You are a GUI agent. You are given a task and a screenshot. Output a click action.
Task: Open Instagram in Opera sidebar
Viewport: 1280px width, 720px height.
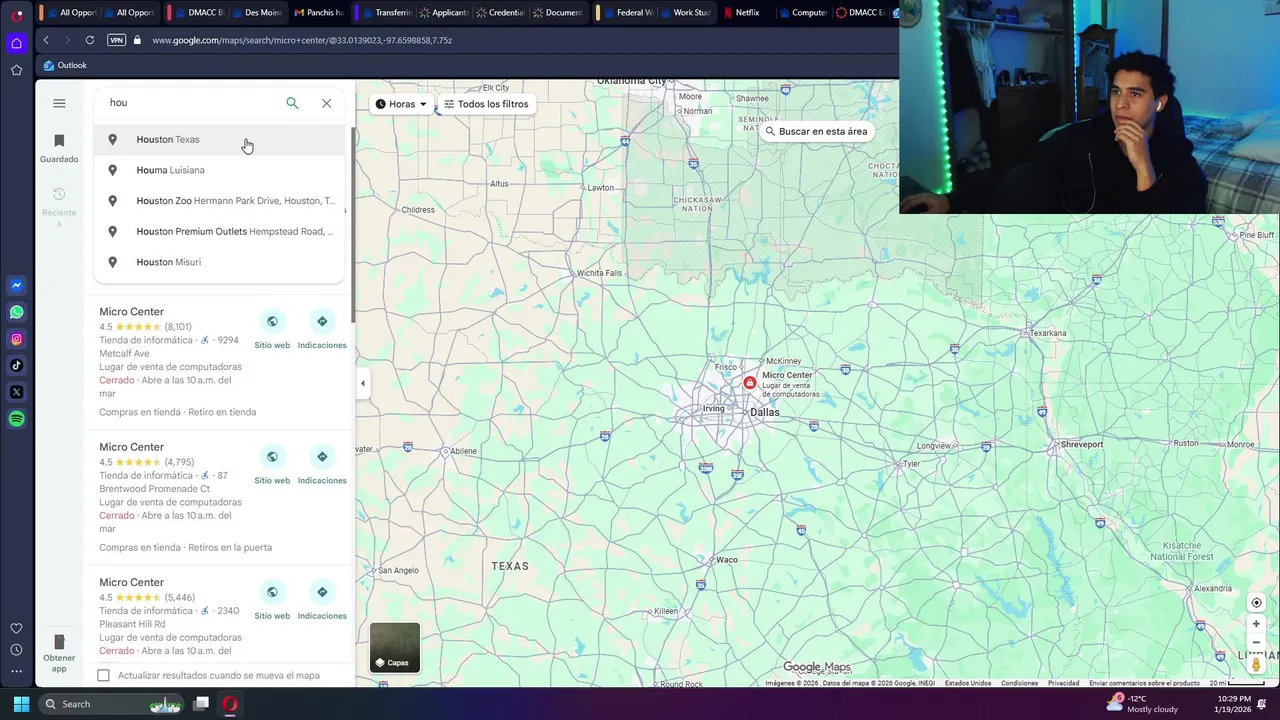[x=16, y=339]
